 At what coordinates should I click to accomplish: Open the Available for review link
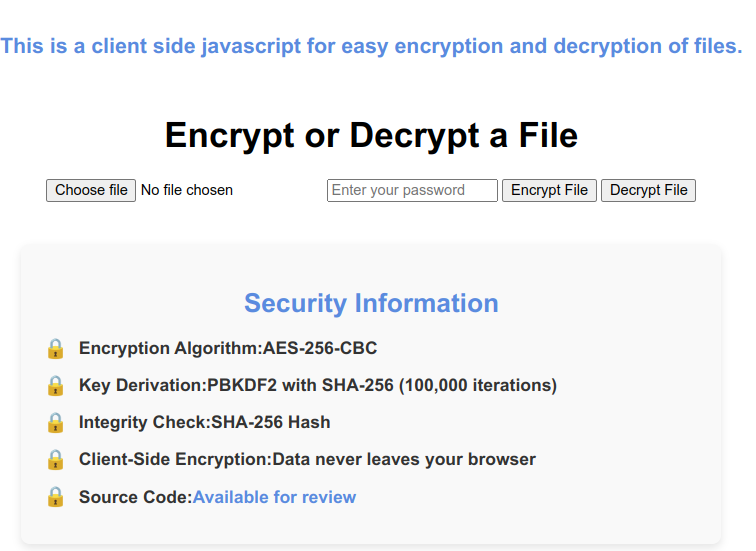pyautogui.click(x=274, y=497)
